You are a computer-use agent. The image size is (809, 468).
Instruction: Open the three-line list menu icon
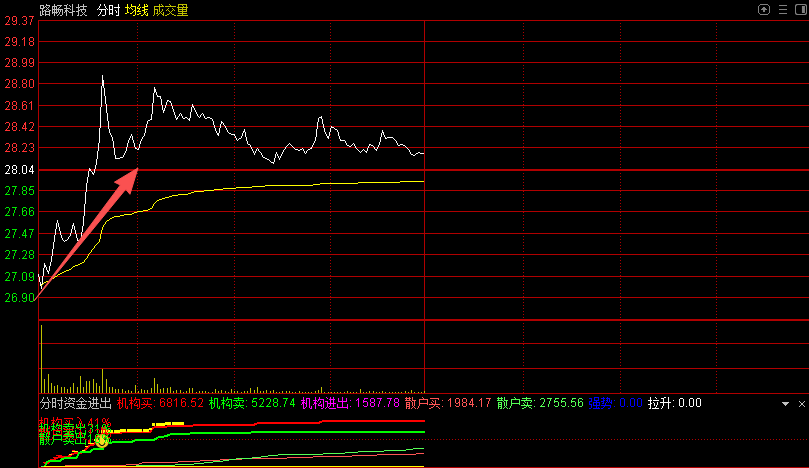[782, 10]
